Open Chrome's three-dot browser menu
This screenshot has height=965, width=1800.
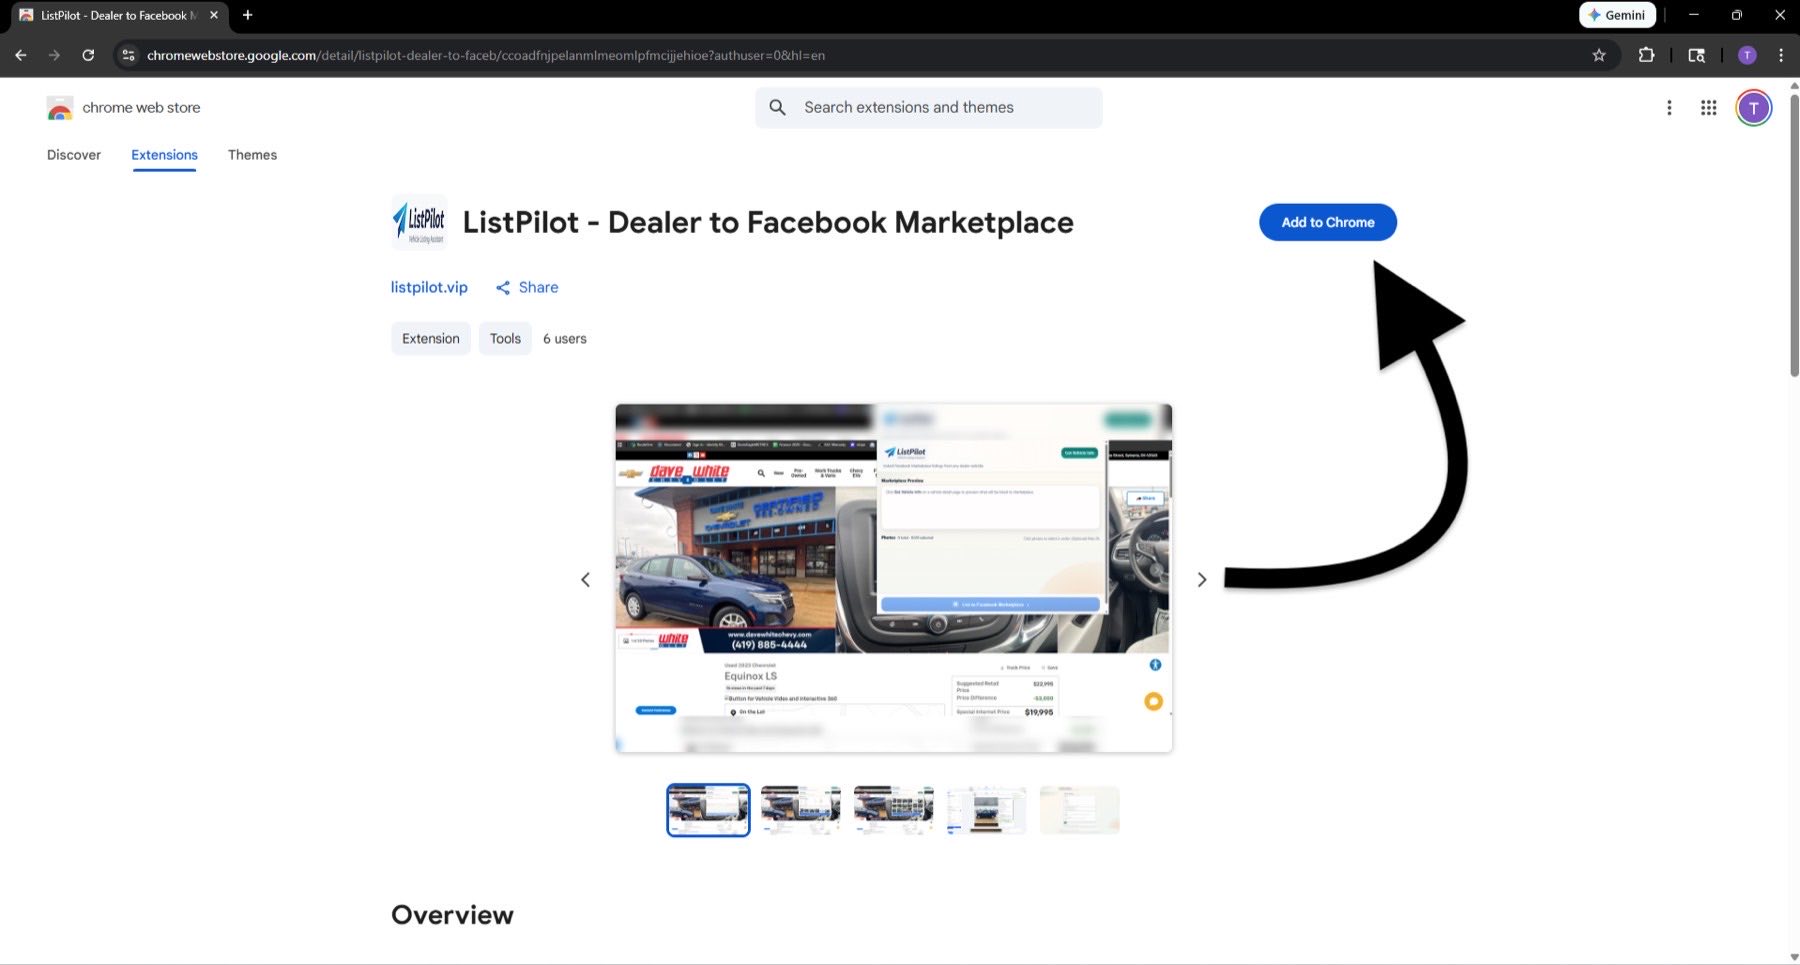[1781, 55]
